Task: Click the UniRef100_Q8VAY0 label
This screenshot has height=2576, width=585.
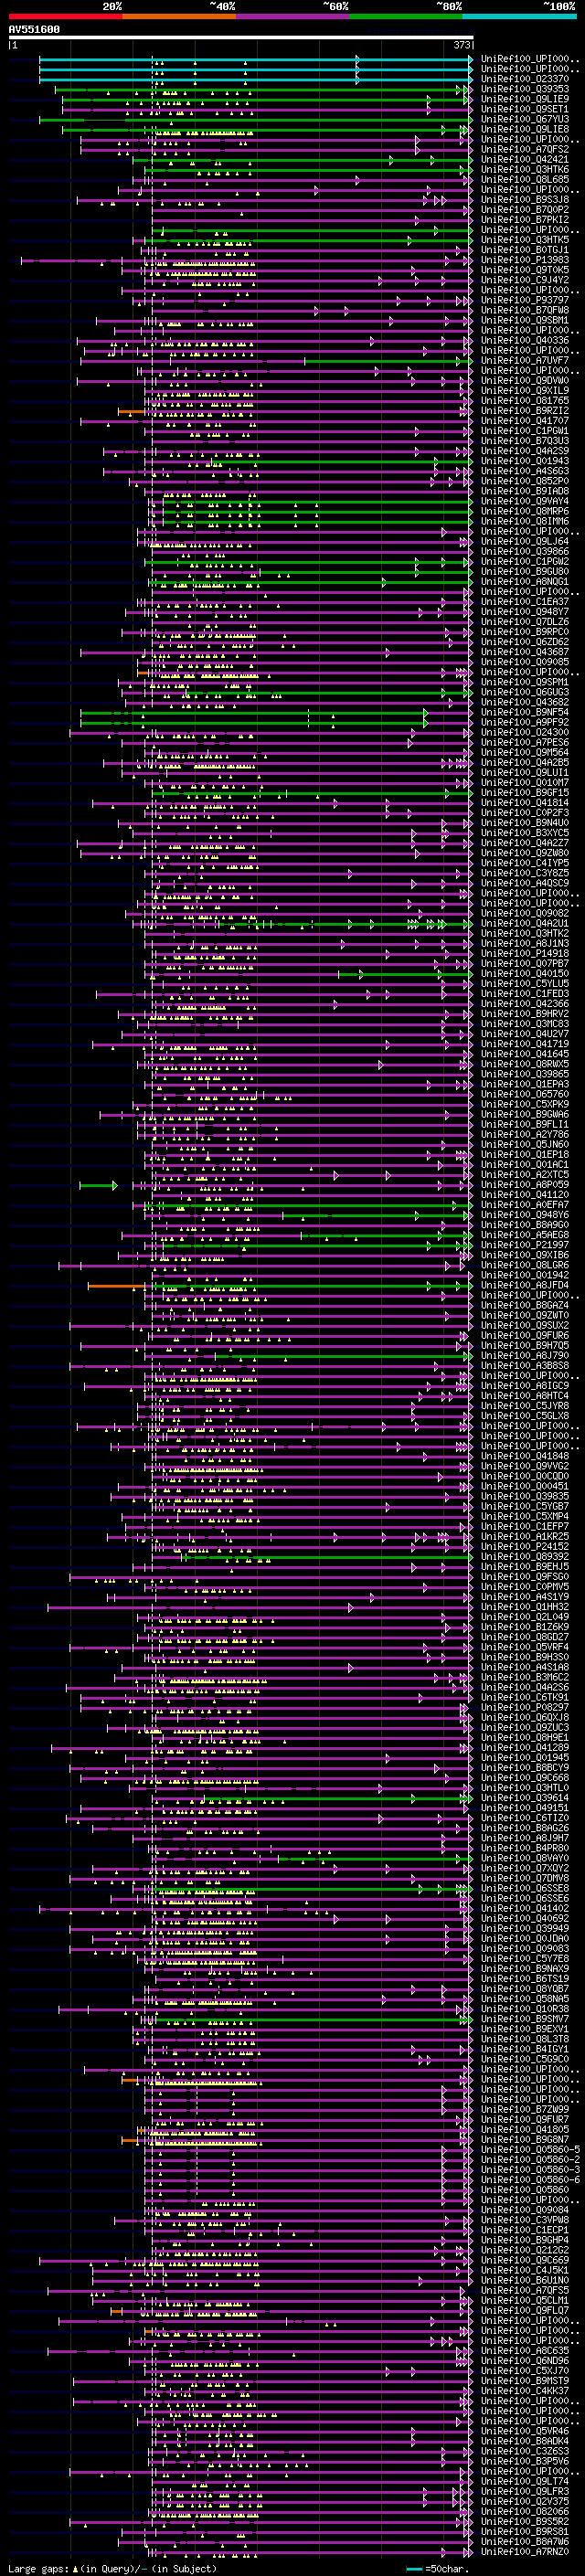Action: pyautogui.click(x=525, y=1858)
